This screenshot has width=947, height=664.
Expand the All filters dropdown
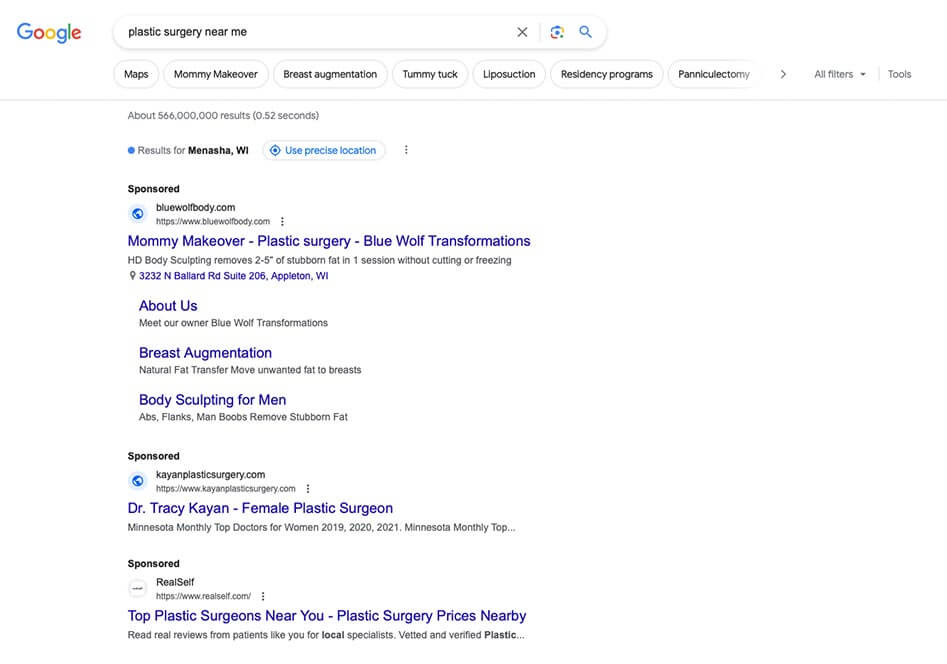pos(839,74)
